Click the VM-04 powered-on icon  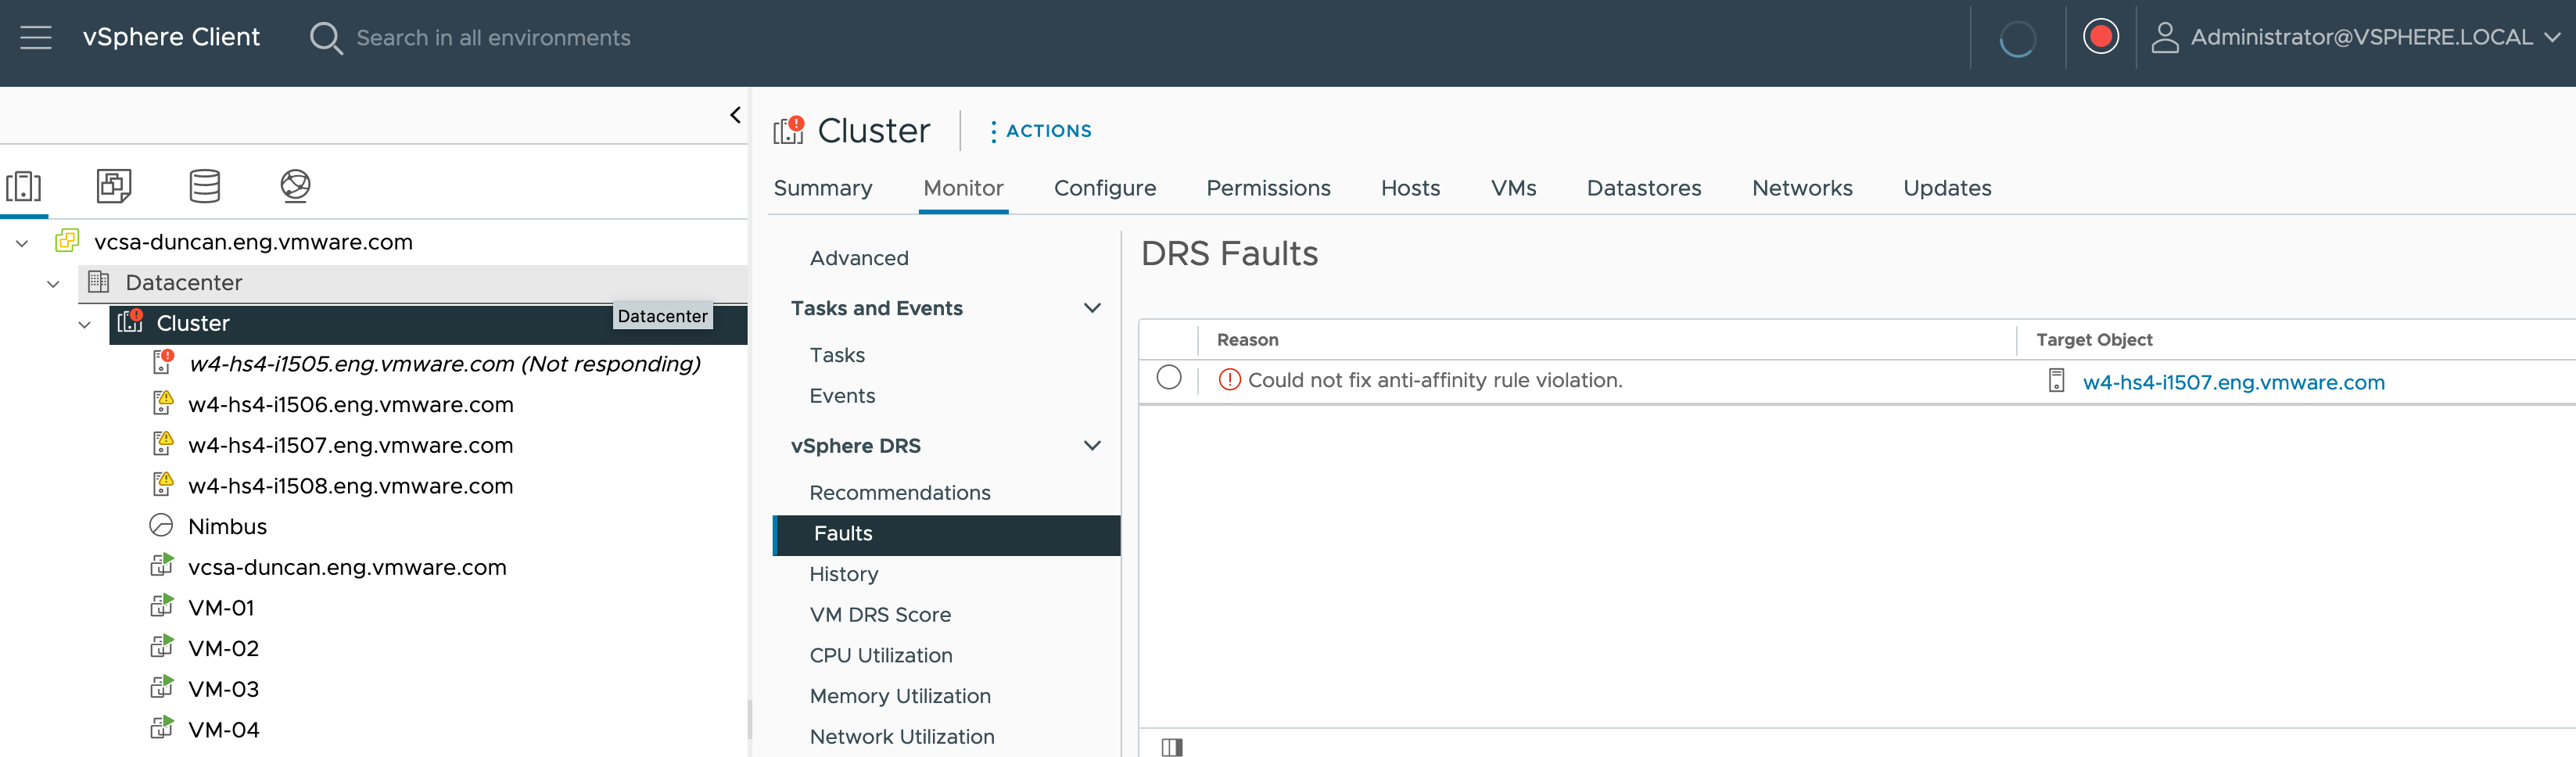162,728
